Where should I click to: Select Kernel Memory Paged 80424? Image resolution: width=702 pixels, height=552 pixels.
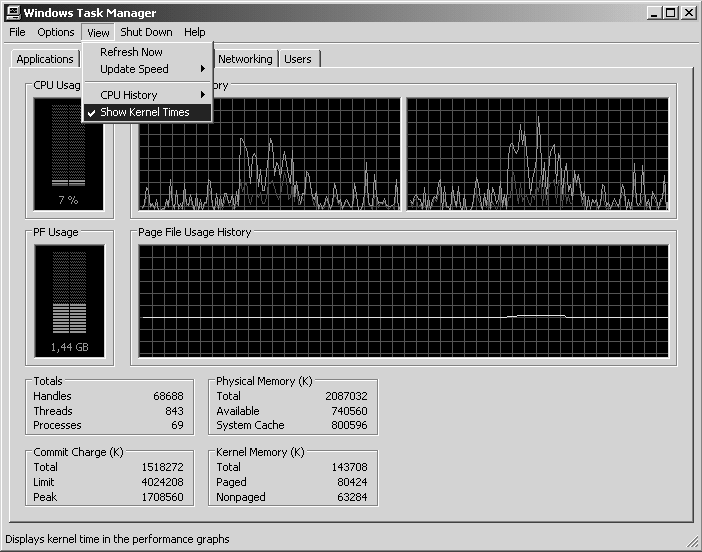(352, 482)
